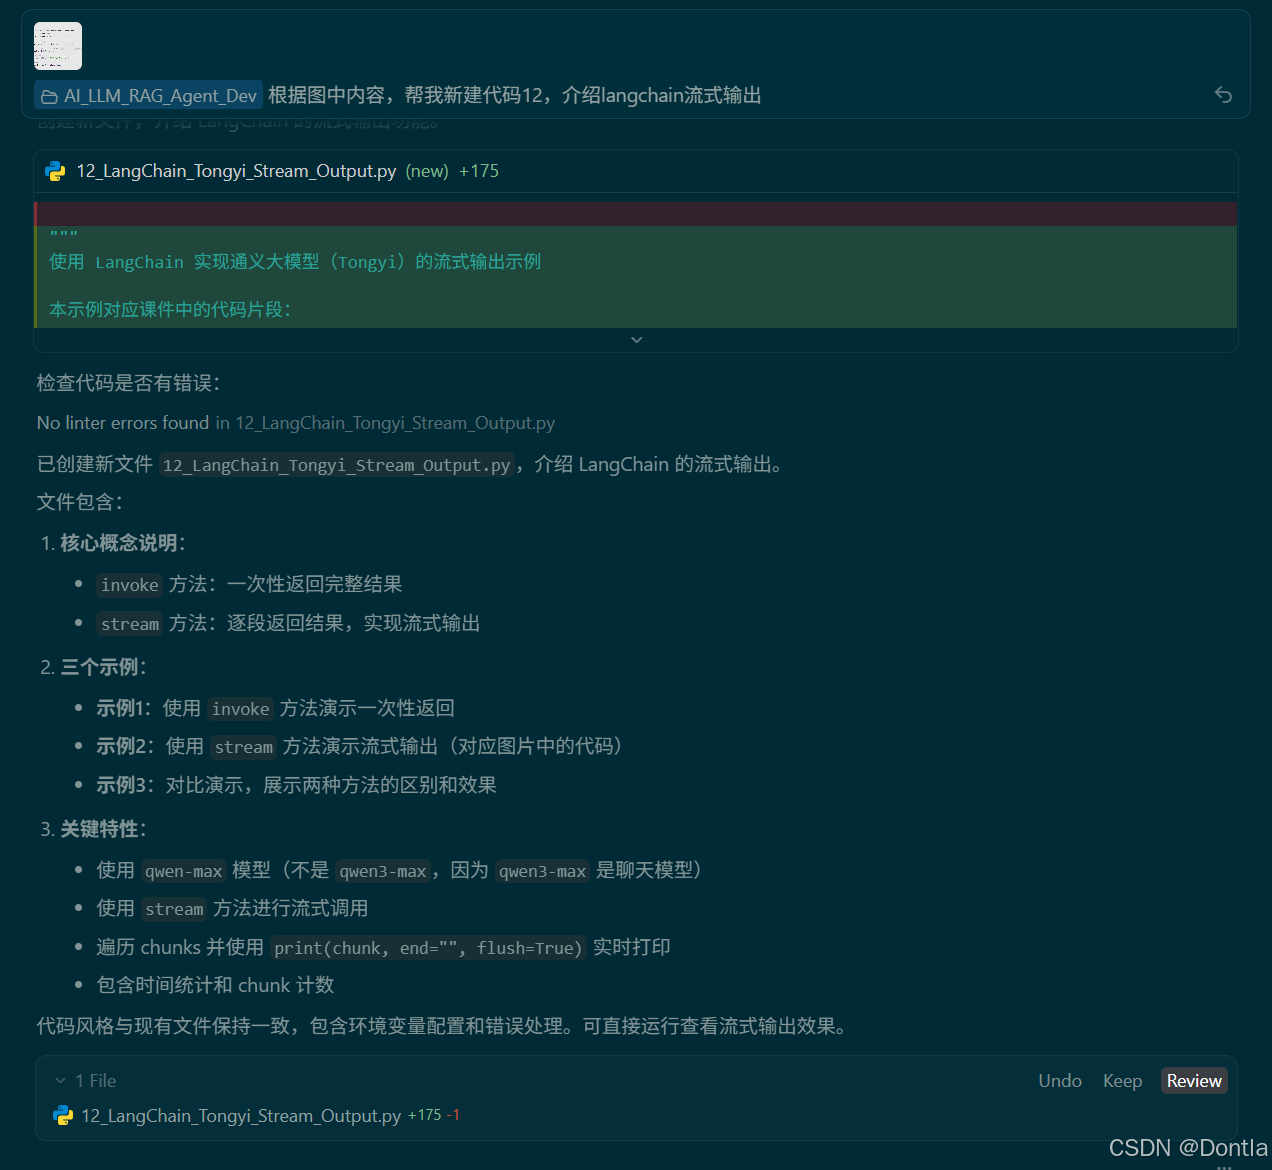
Task: Click the inline stream code chip
Action: [x=129, y=623]
